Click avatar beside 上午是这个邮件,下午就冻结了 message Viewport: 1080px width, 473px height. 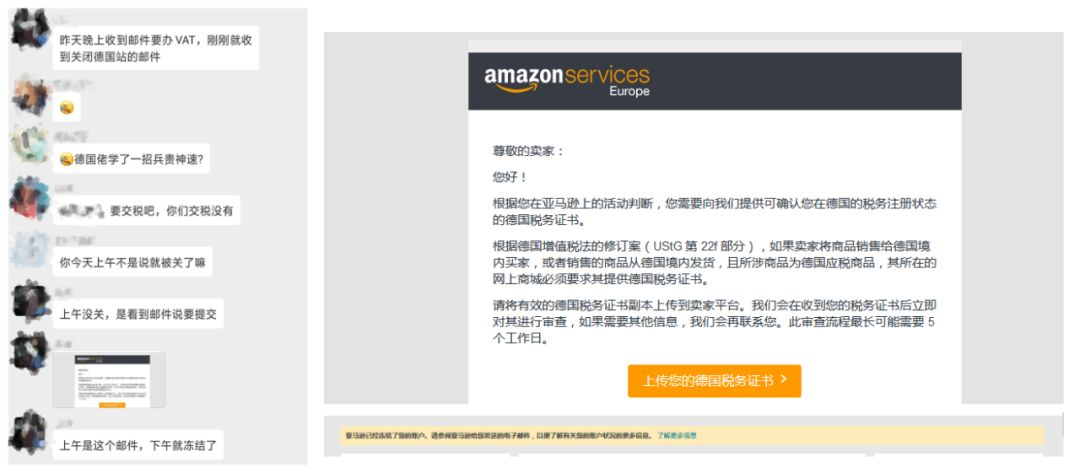(x=31, y=430)
